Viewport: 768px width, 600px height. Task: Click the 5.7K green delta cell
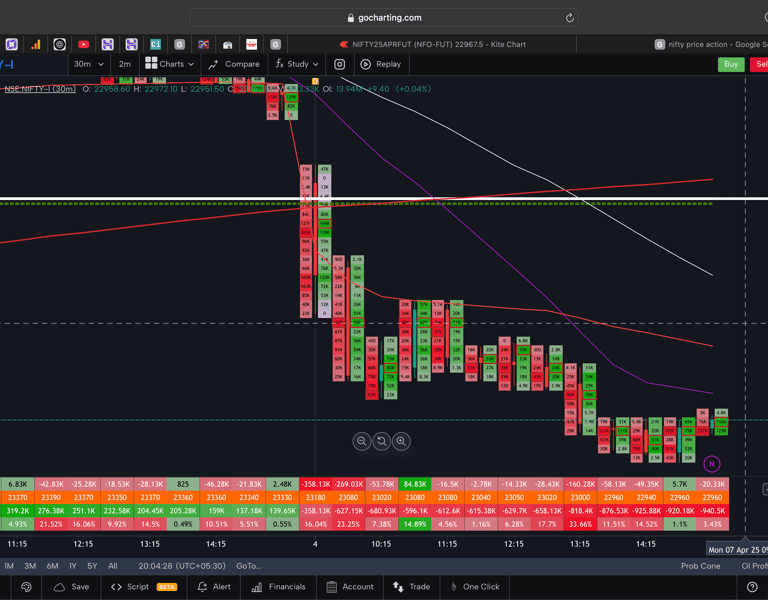pyautogui.click(x=680, y=484)
